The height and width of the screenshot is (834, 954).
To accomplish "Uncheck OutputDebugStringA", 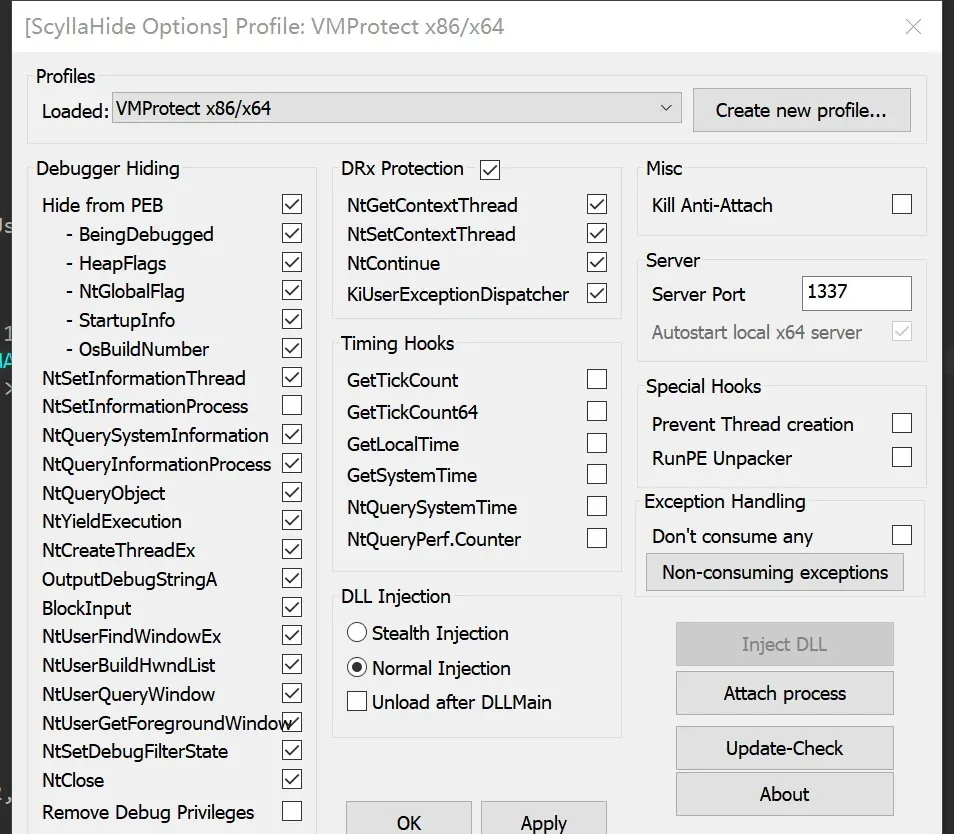I will click(292, 579).
